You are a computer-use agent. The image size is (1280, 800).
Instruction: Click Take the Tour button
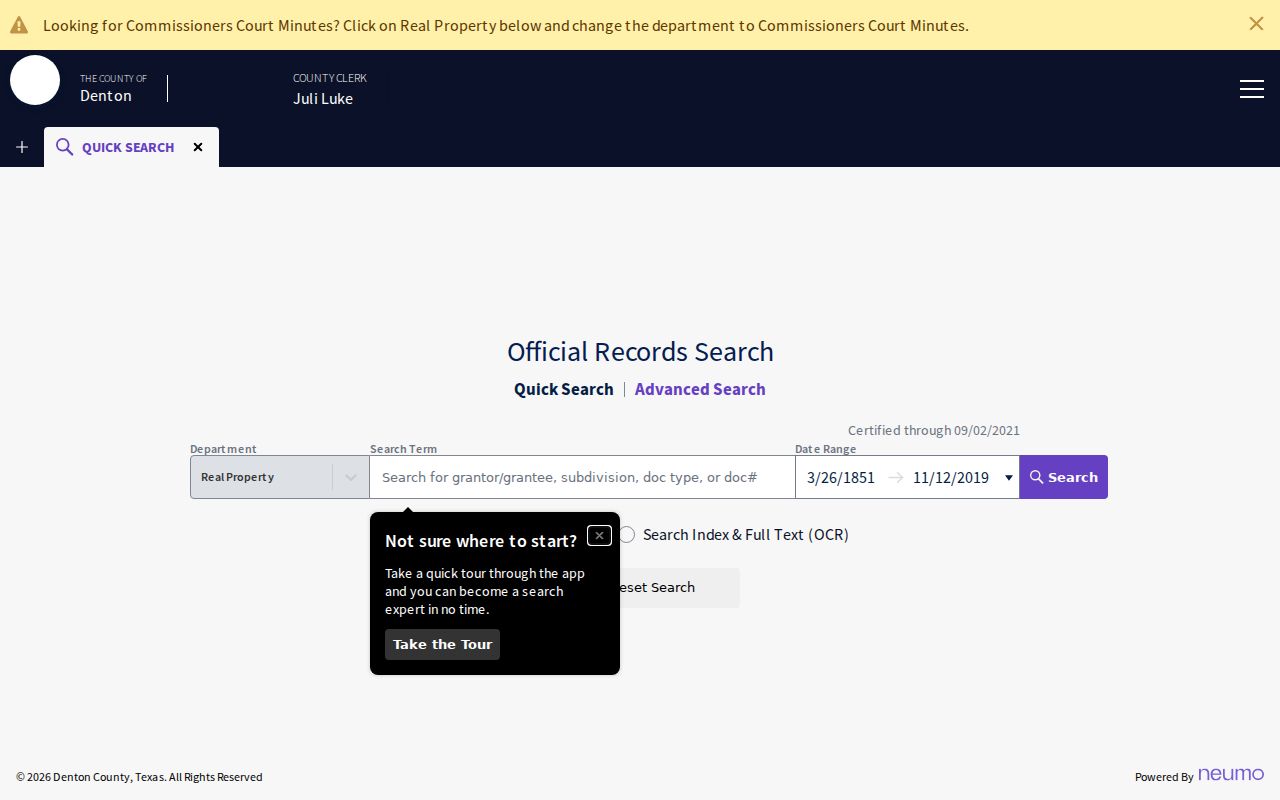[x=442, y=644]
